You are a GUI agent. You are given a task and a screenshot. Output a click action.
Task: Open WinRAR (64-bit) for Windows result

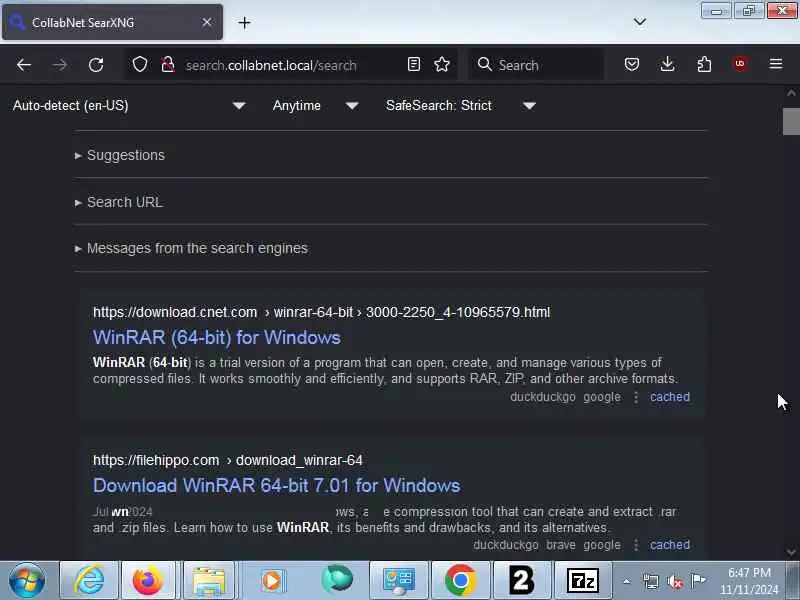(x=217, y=338)
